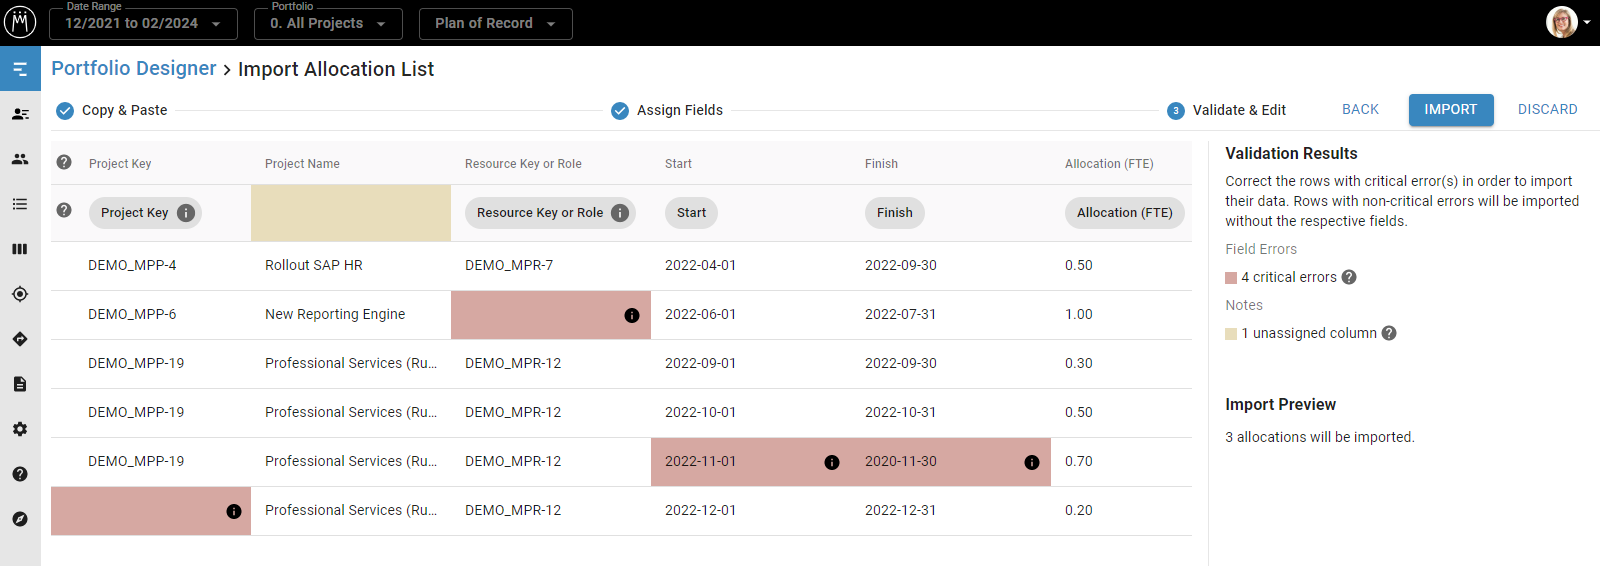Open the Date Range dropdown
This screenshot has height=566, width=1600.
click(x=143, y=23)
